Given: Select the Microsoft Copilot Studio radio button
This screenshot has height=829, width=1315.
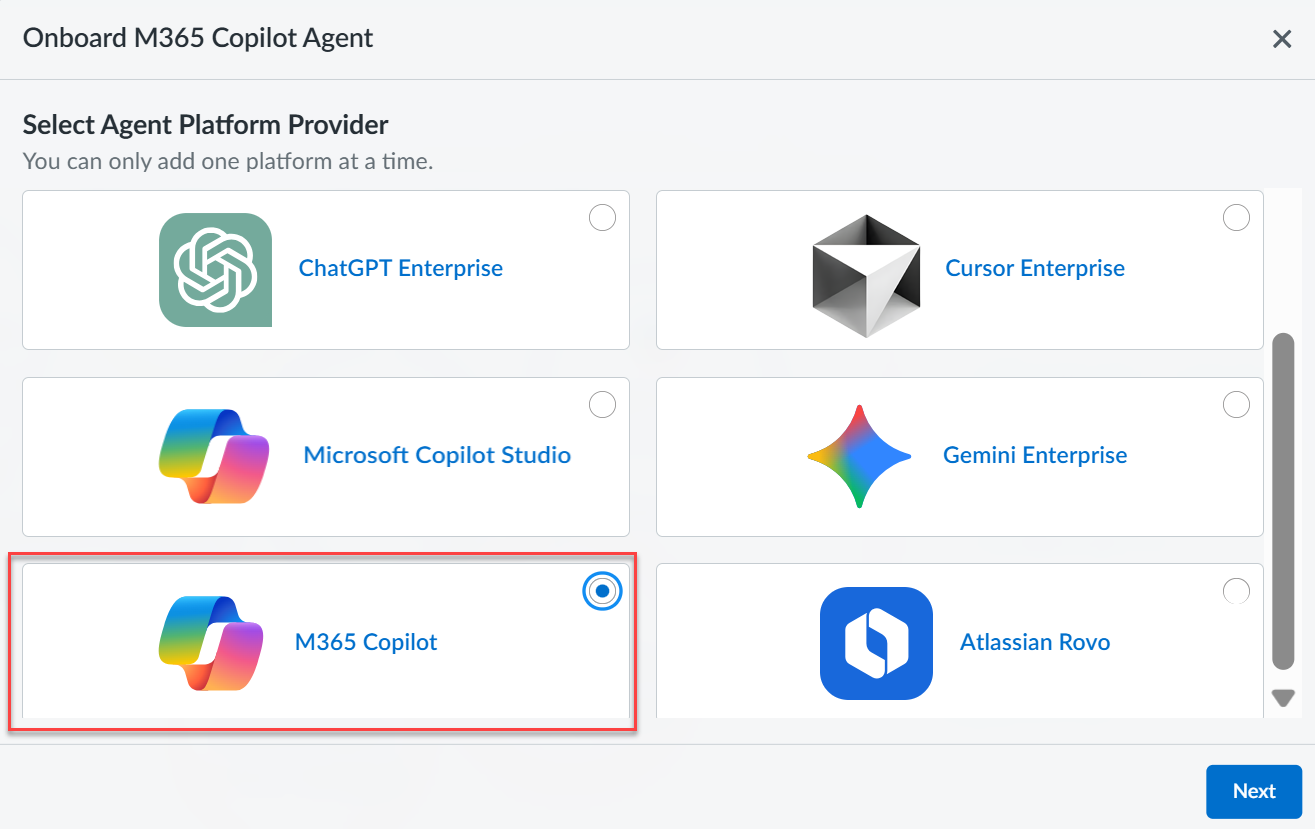Looking at the screenshot, I should click(603, 405).
